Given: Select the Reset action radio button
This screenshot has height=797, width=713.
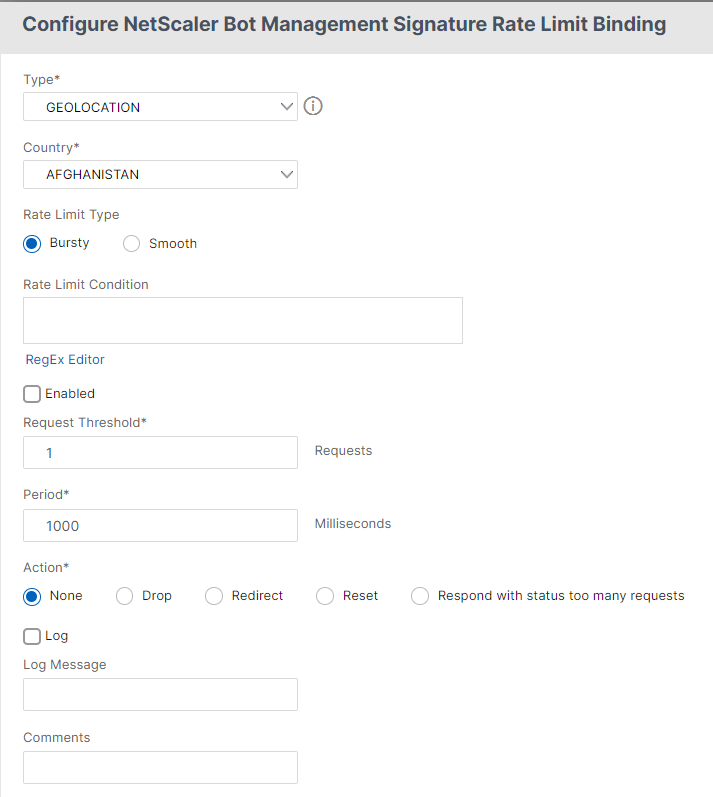Looking at the screenshot, I should click(325, 596).
